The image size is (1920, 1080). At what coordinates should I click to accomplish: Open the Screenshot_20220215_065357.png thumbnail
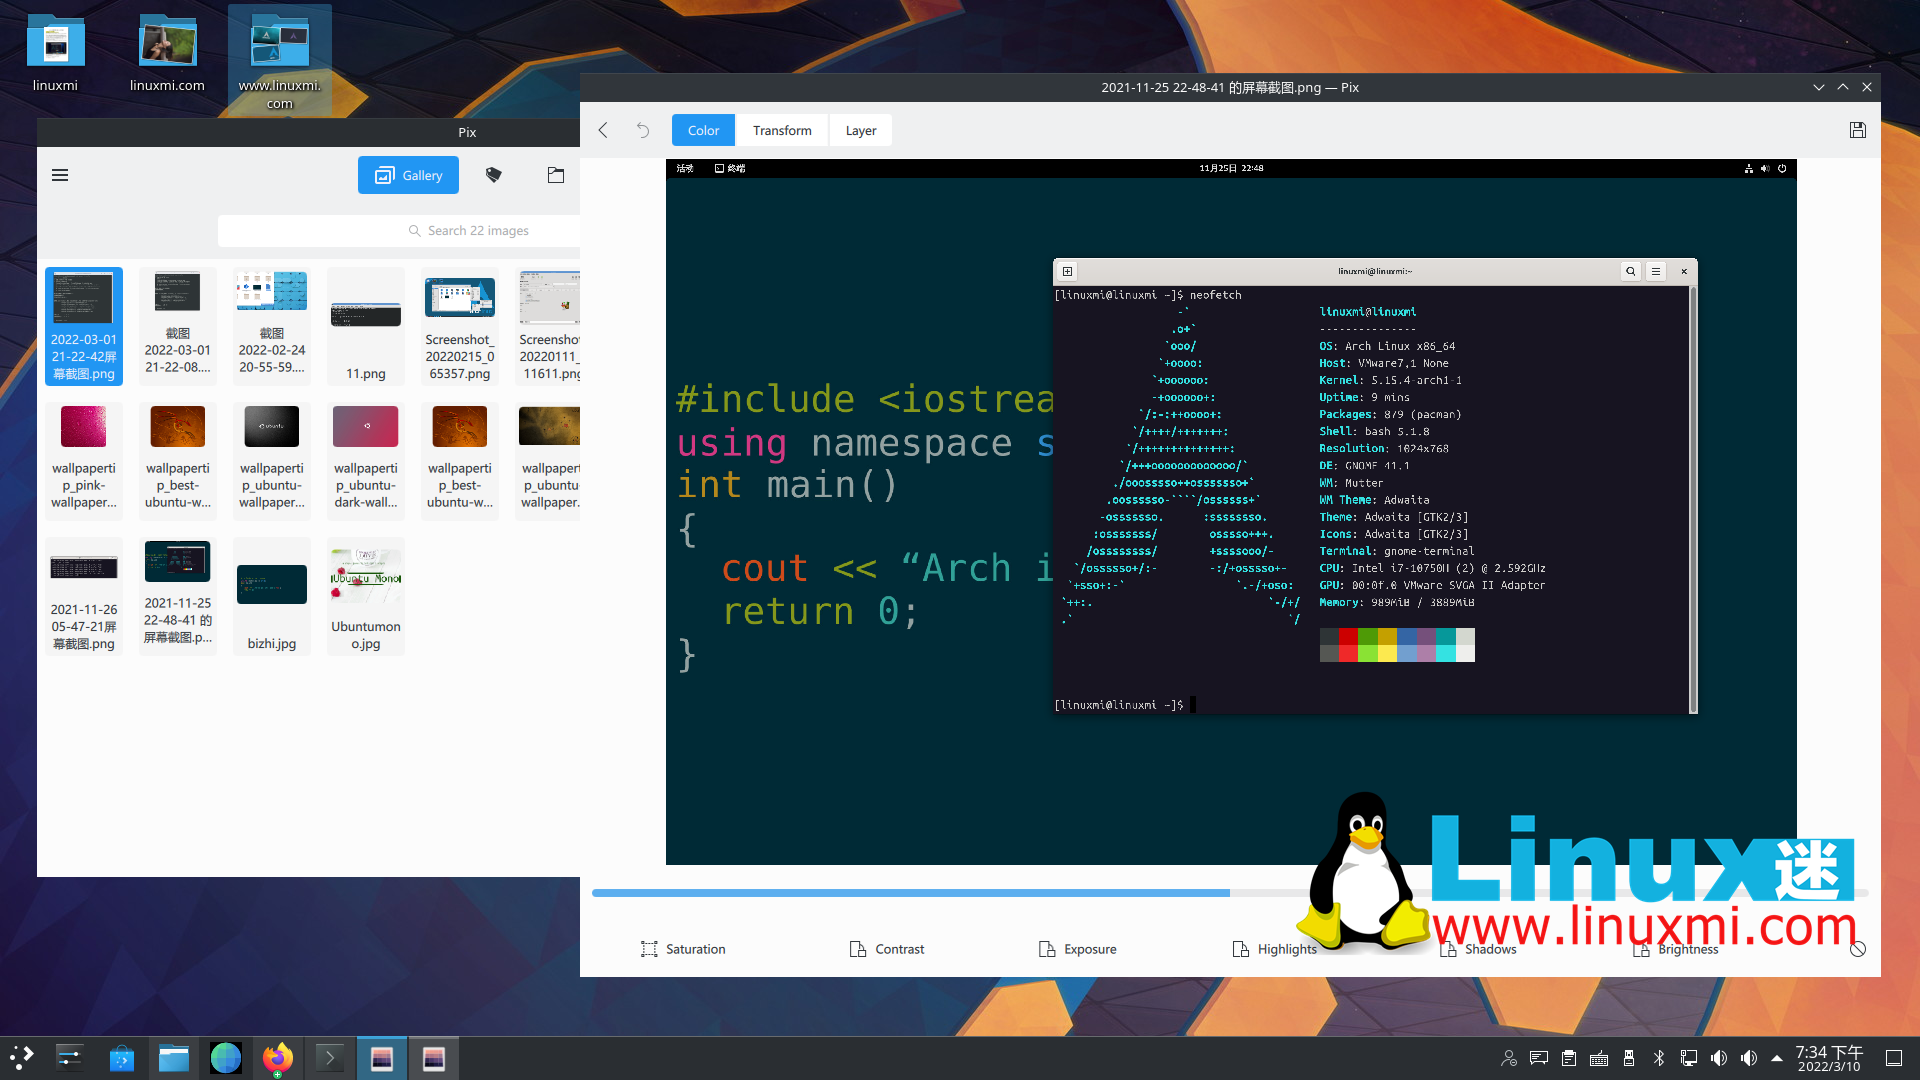coord(460,326)
